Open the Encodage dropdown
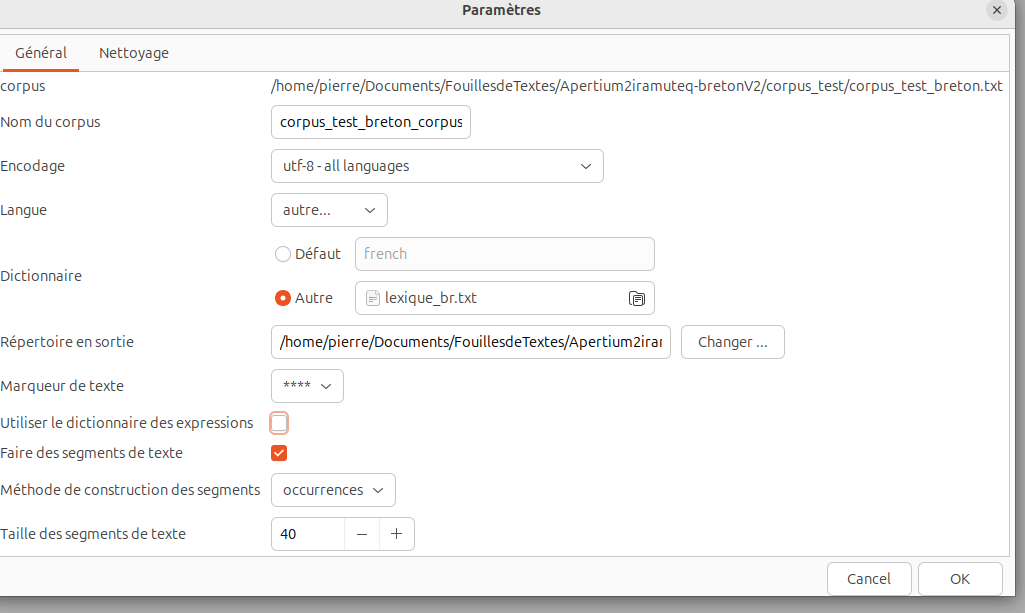 click(437, 166)
